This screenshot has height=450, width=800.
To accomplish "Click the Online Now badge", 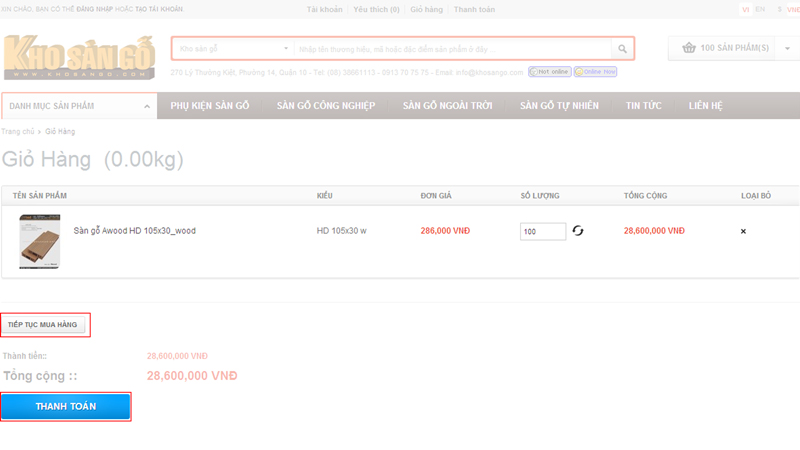I will (594, 72).
